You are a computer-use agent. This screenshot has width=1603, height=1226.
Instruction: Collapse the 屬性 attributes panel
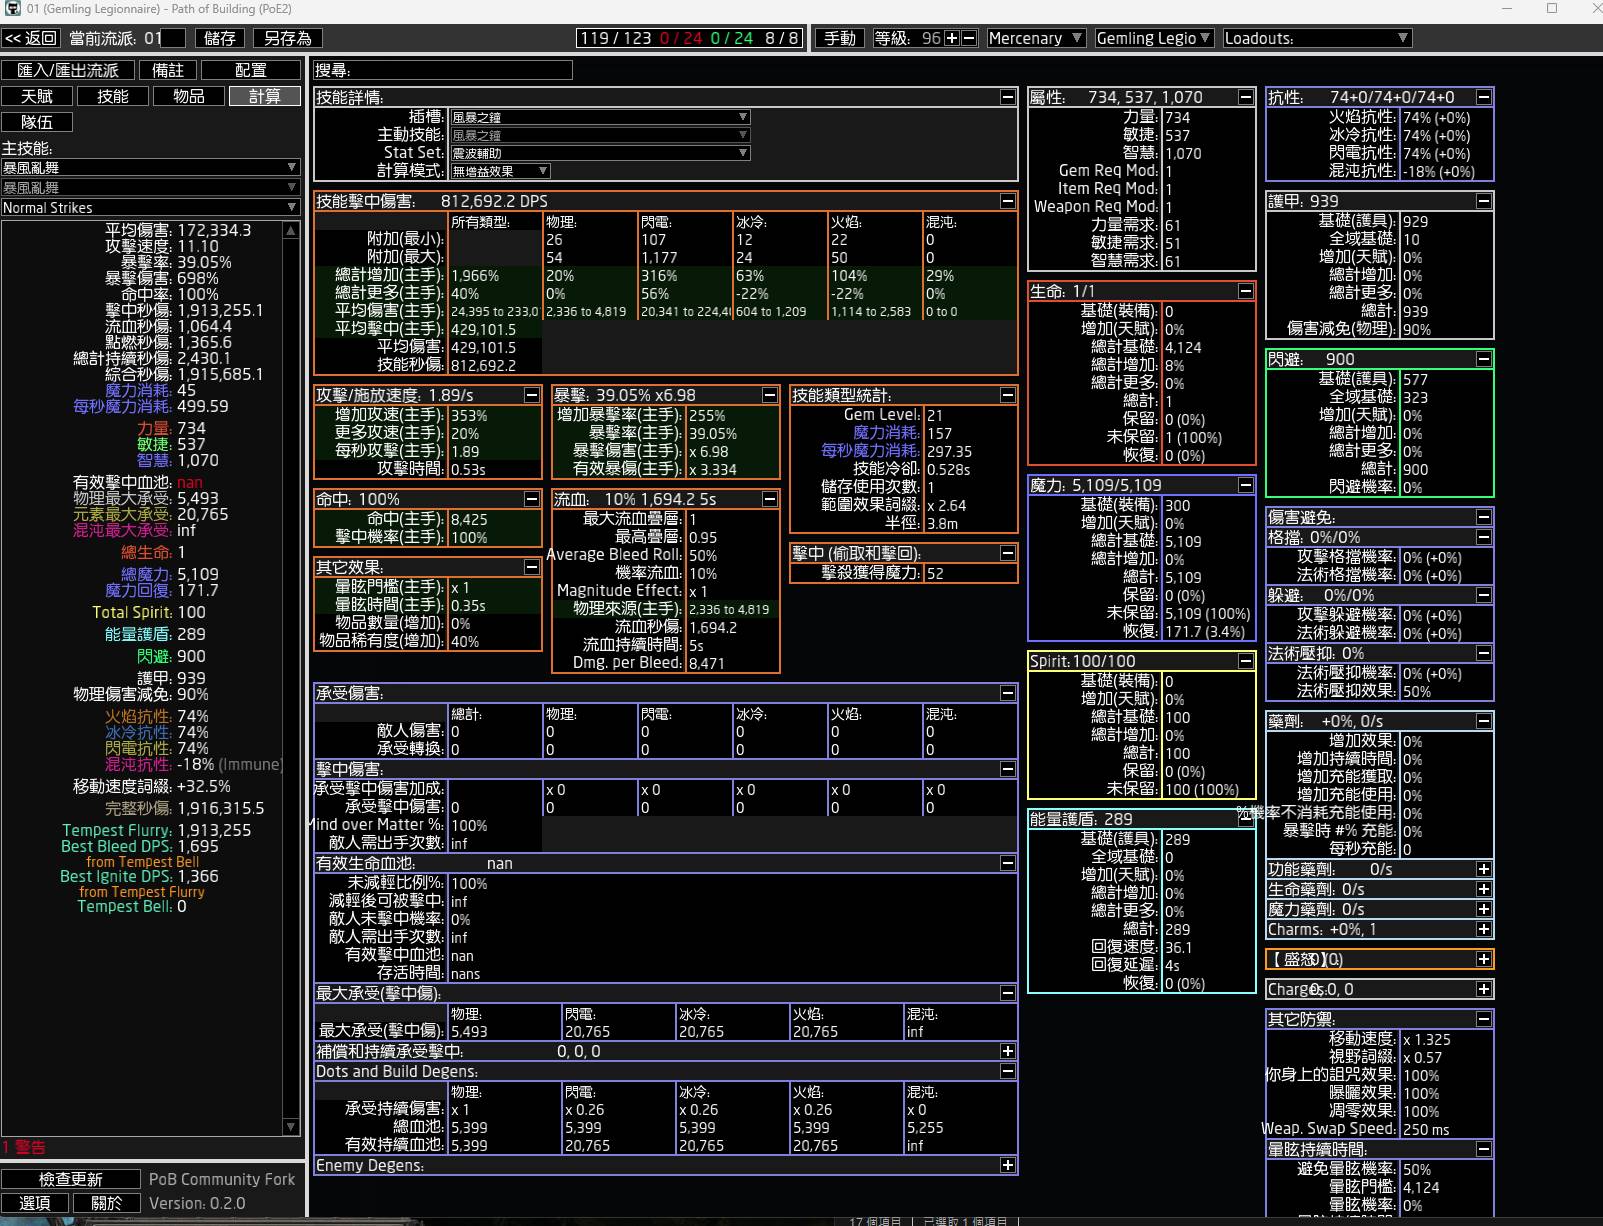tap(1245, 97)
